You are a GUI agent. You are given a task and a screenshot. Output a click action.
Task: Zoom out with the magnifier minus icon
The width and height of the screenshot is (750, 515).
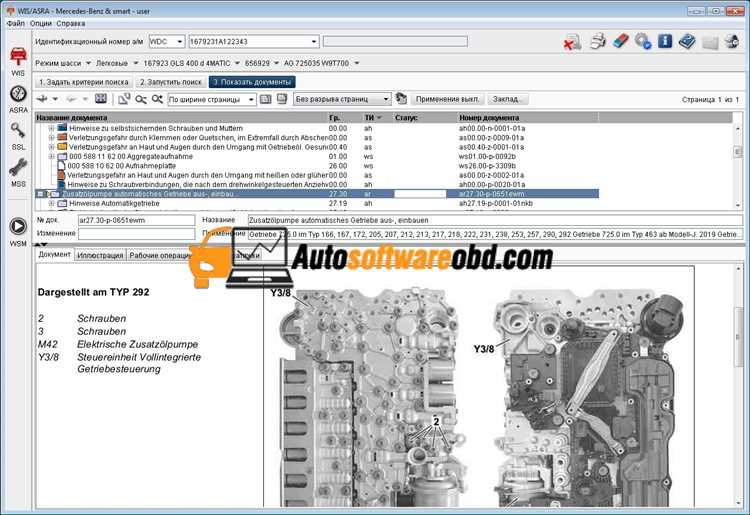click(x=141, y=99)
